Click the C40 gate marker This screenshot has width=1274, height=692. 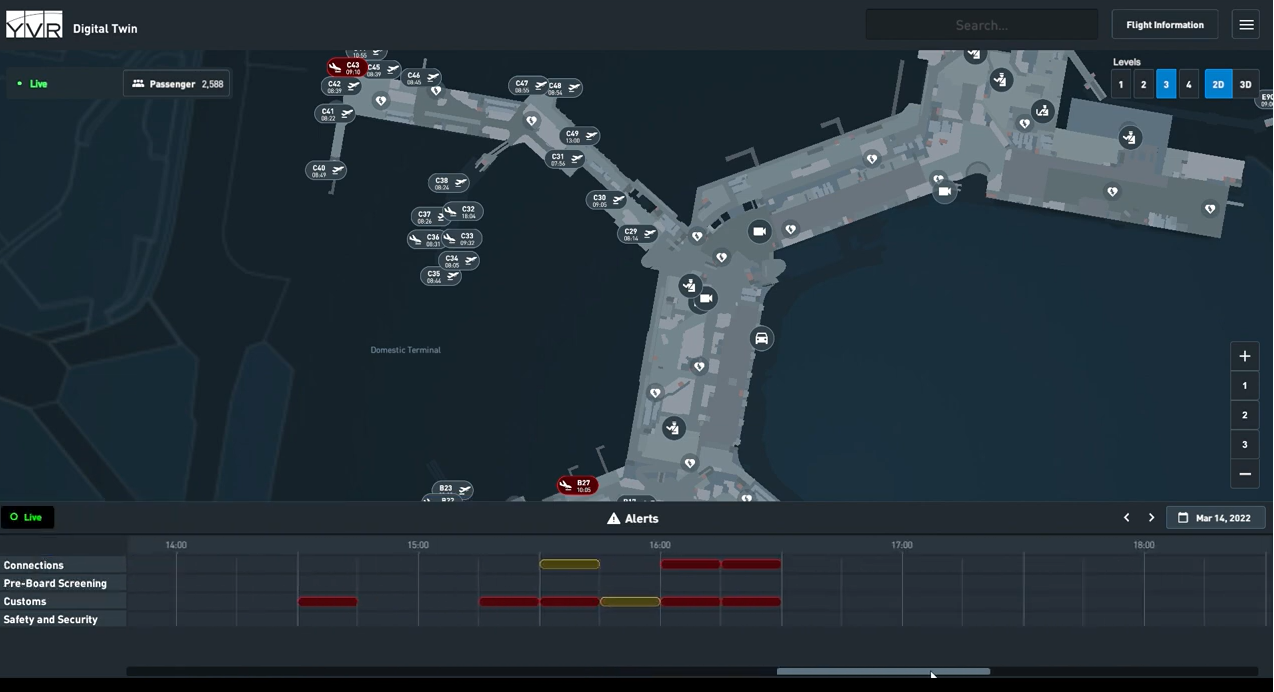click(x=325, y=171)
